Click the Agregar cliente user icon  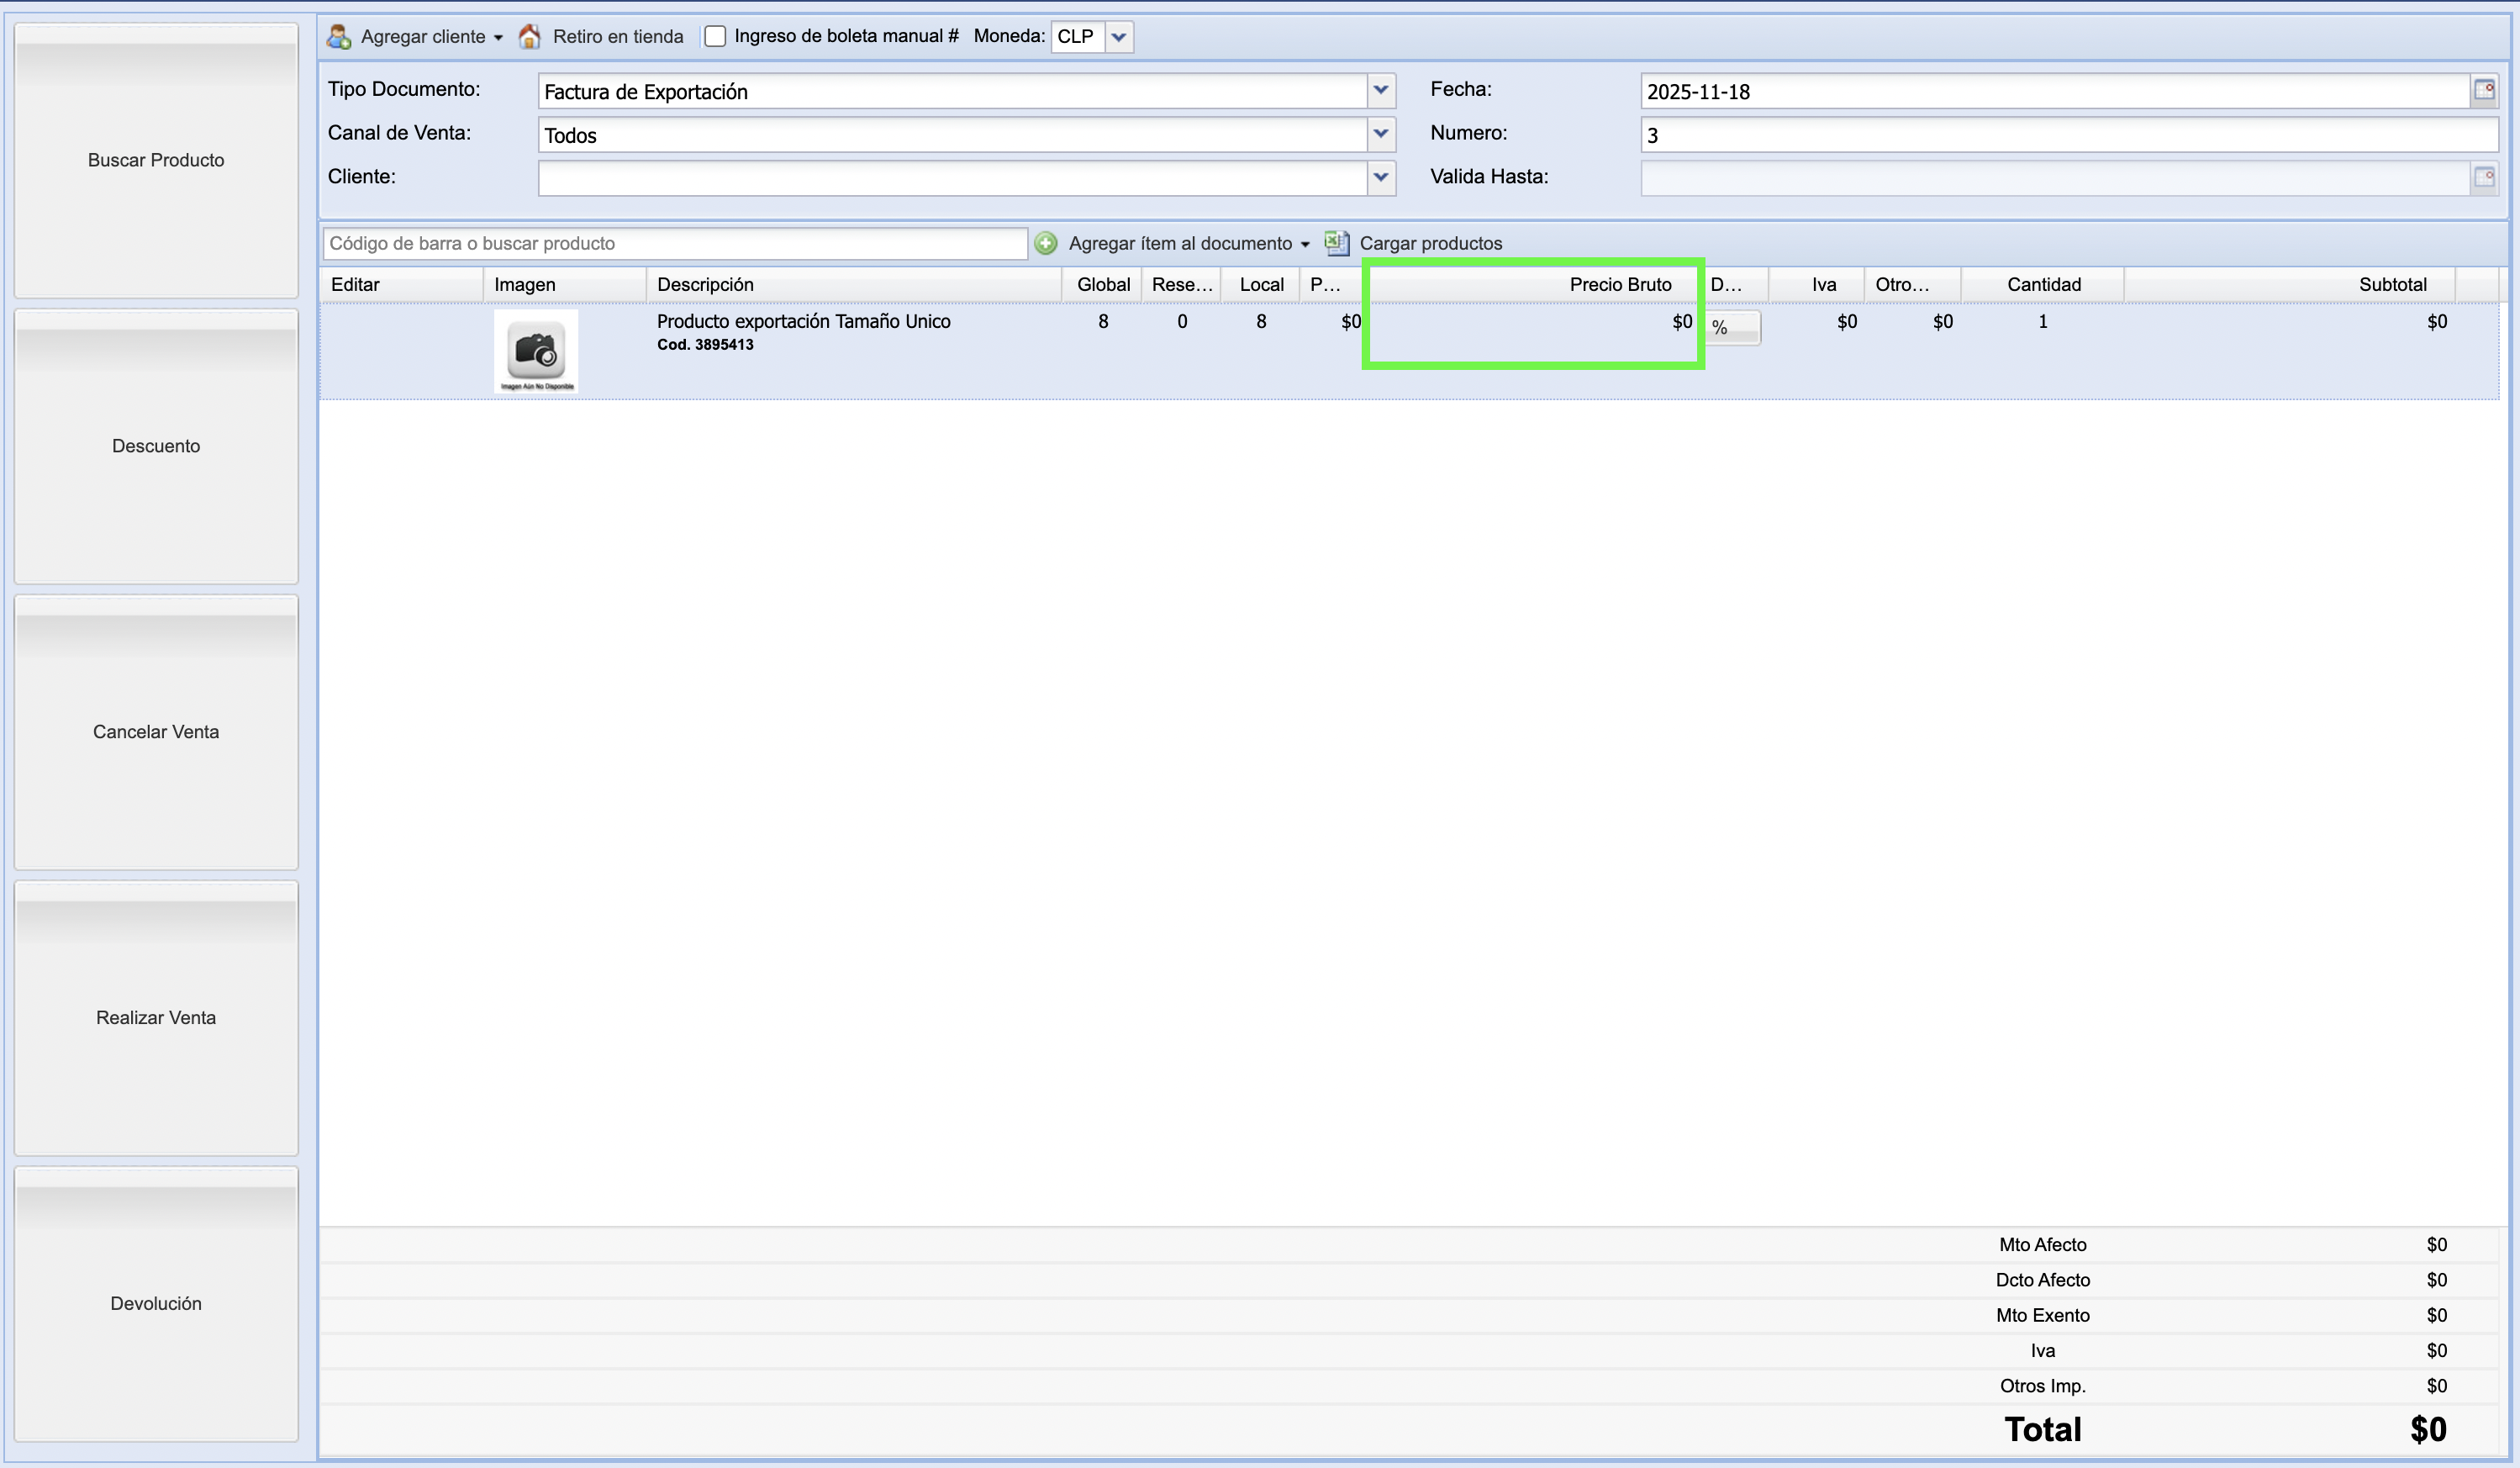tap(339, 37)
